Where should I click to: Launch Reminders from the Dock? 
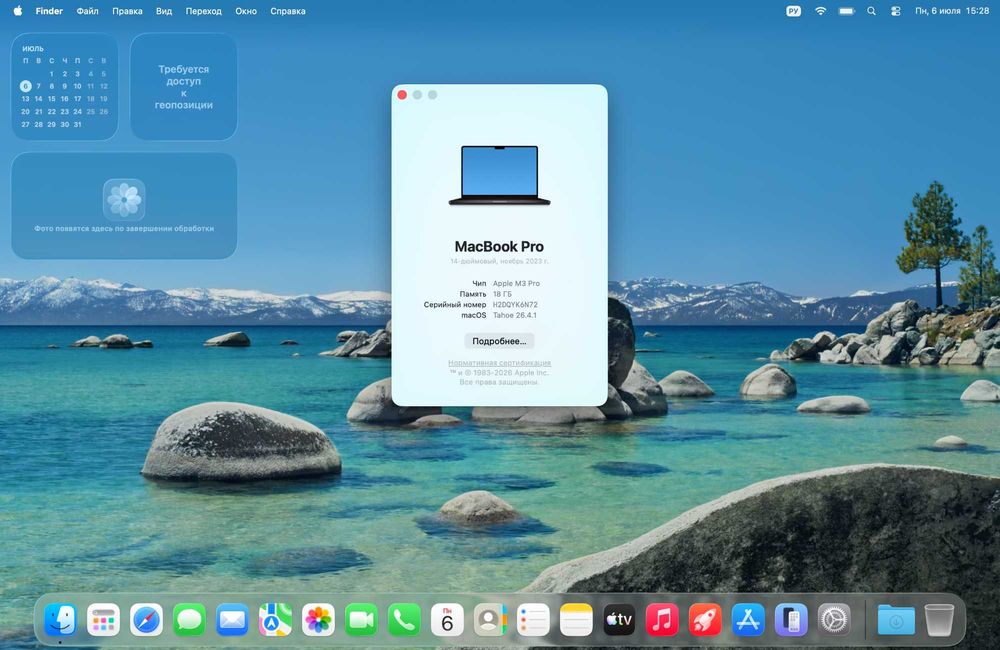[x=533, y=619]
